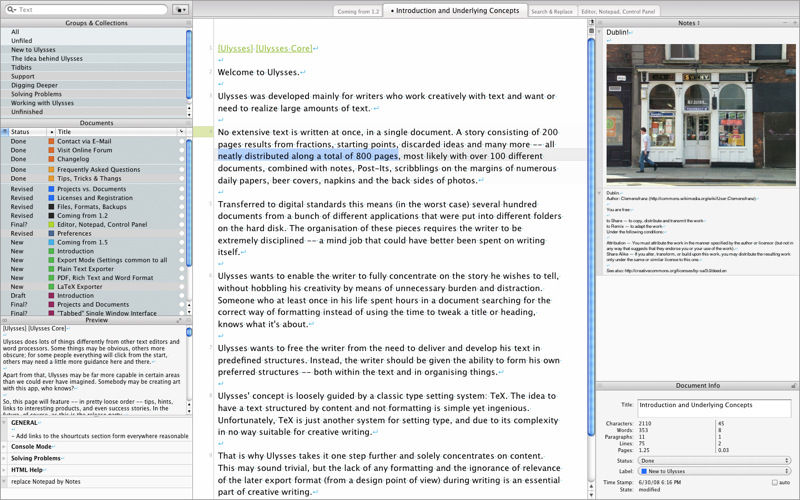Screen dimensions: 800x500
Task: Toggle the round marker for 'Changelog'
Action: tap(182, 159)
